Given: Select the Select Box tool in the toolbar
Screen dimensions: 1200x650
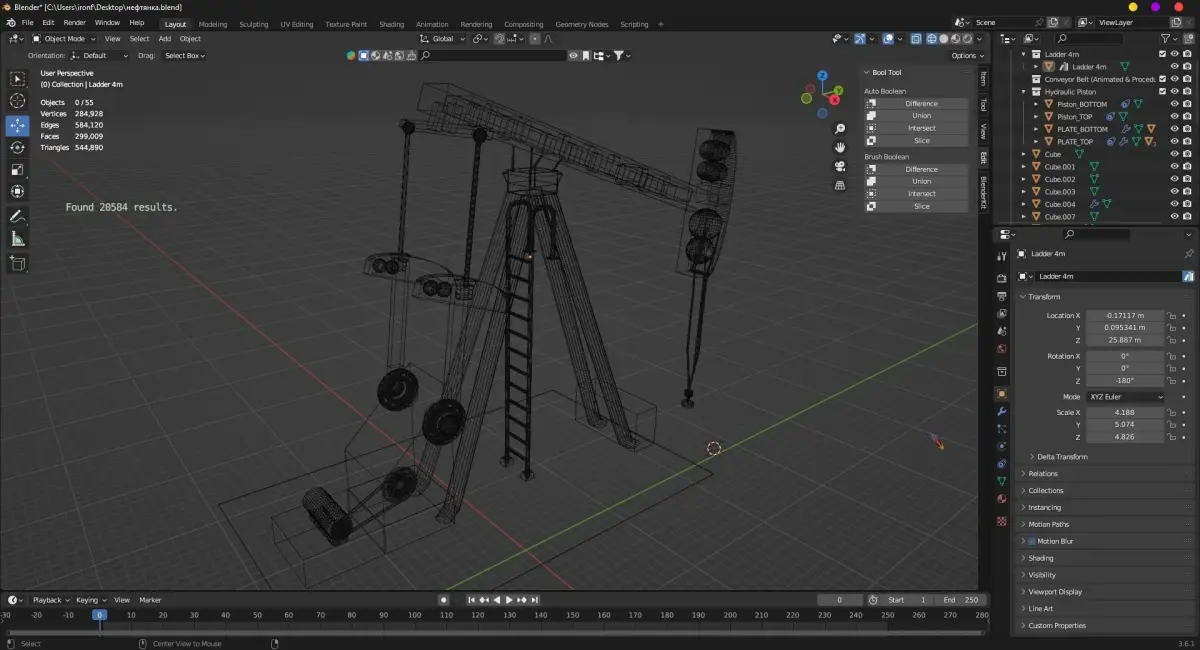Looking at the screenshot, I should point(17,79).
